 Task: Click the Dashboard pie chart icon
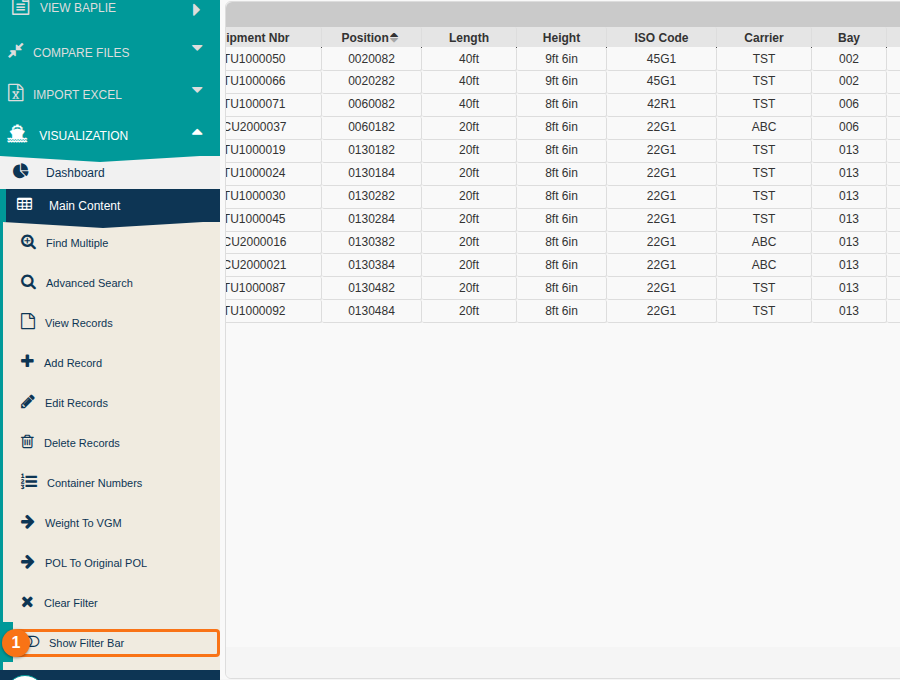[21, 171]
